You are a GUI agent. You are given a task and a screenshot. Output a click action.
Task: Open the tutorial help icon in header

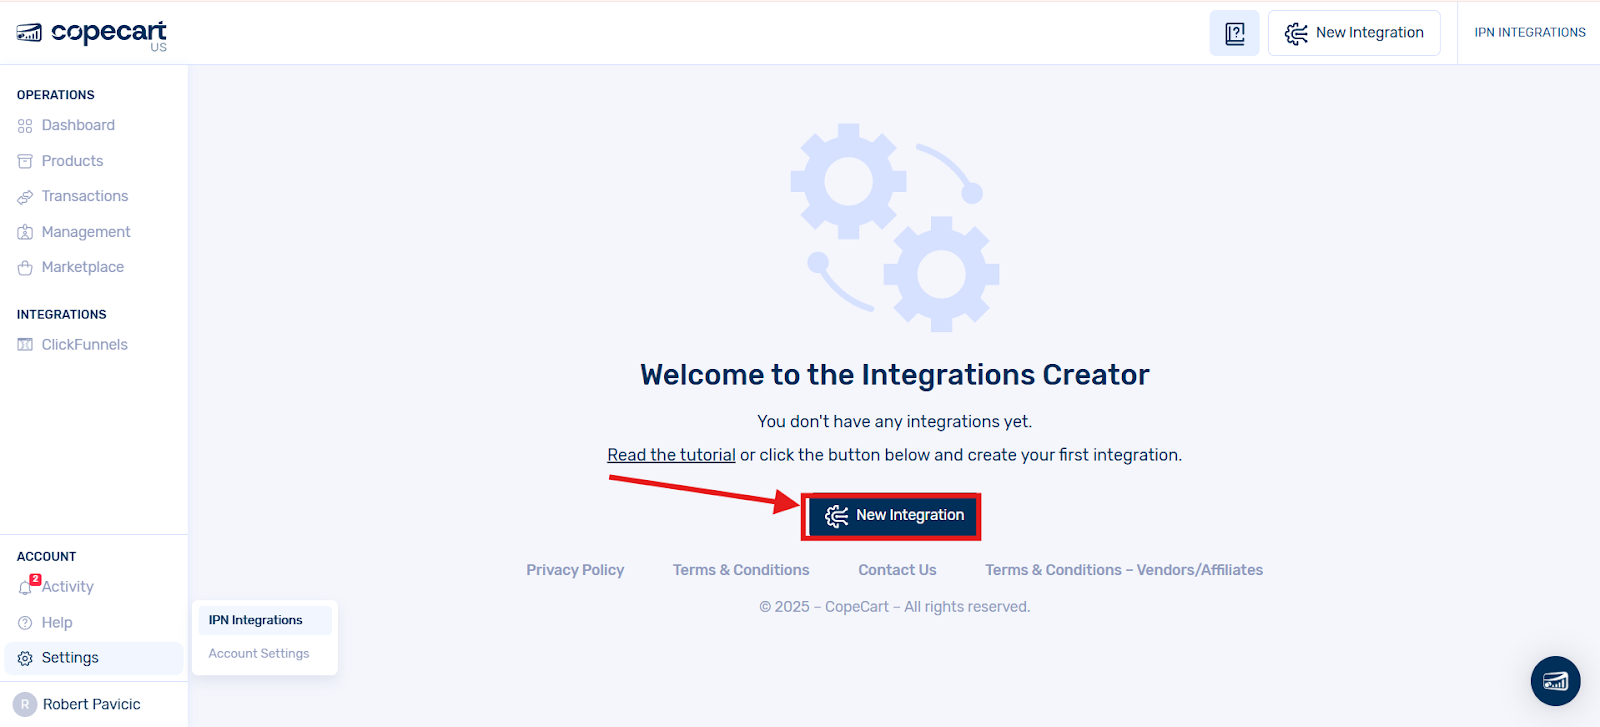pos(1234,33)
